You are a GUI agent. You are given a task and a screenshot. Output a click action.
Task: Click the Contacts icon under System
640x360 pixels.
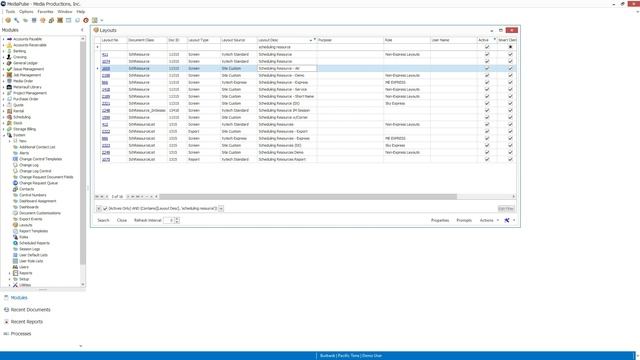coord(15,189)
